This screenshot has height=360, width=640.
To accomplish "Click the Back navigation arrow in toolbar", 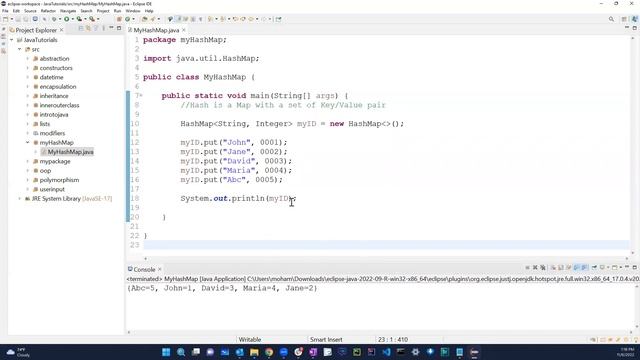I will coord(251,19).
